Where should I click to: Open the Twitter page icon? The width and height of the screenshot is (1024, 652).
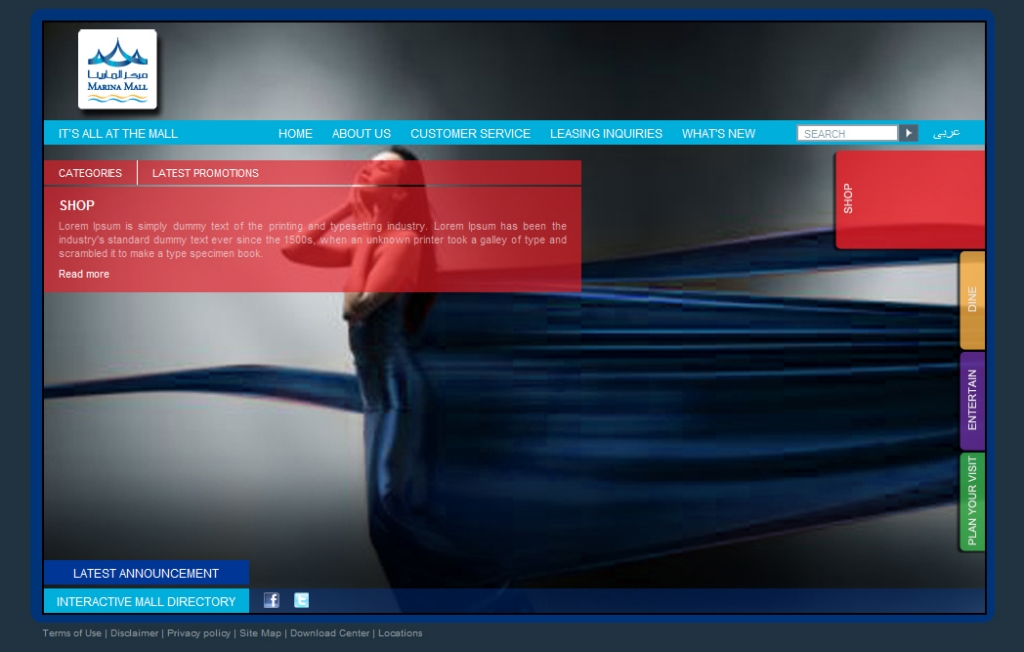pyautogui.click(x=301, y=600)
